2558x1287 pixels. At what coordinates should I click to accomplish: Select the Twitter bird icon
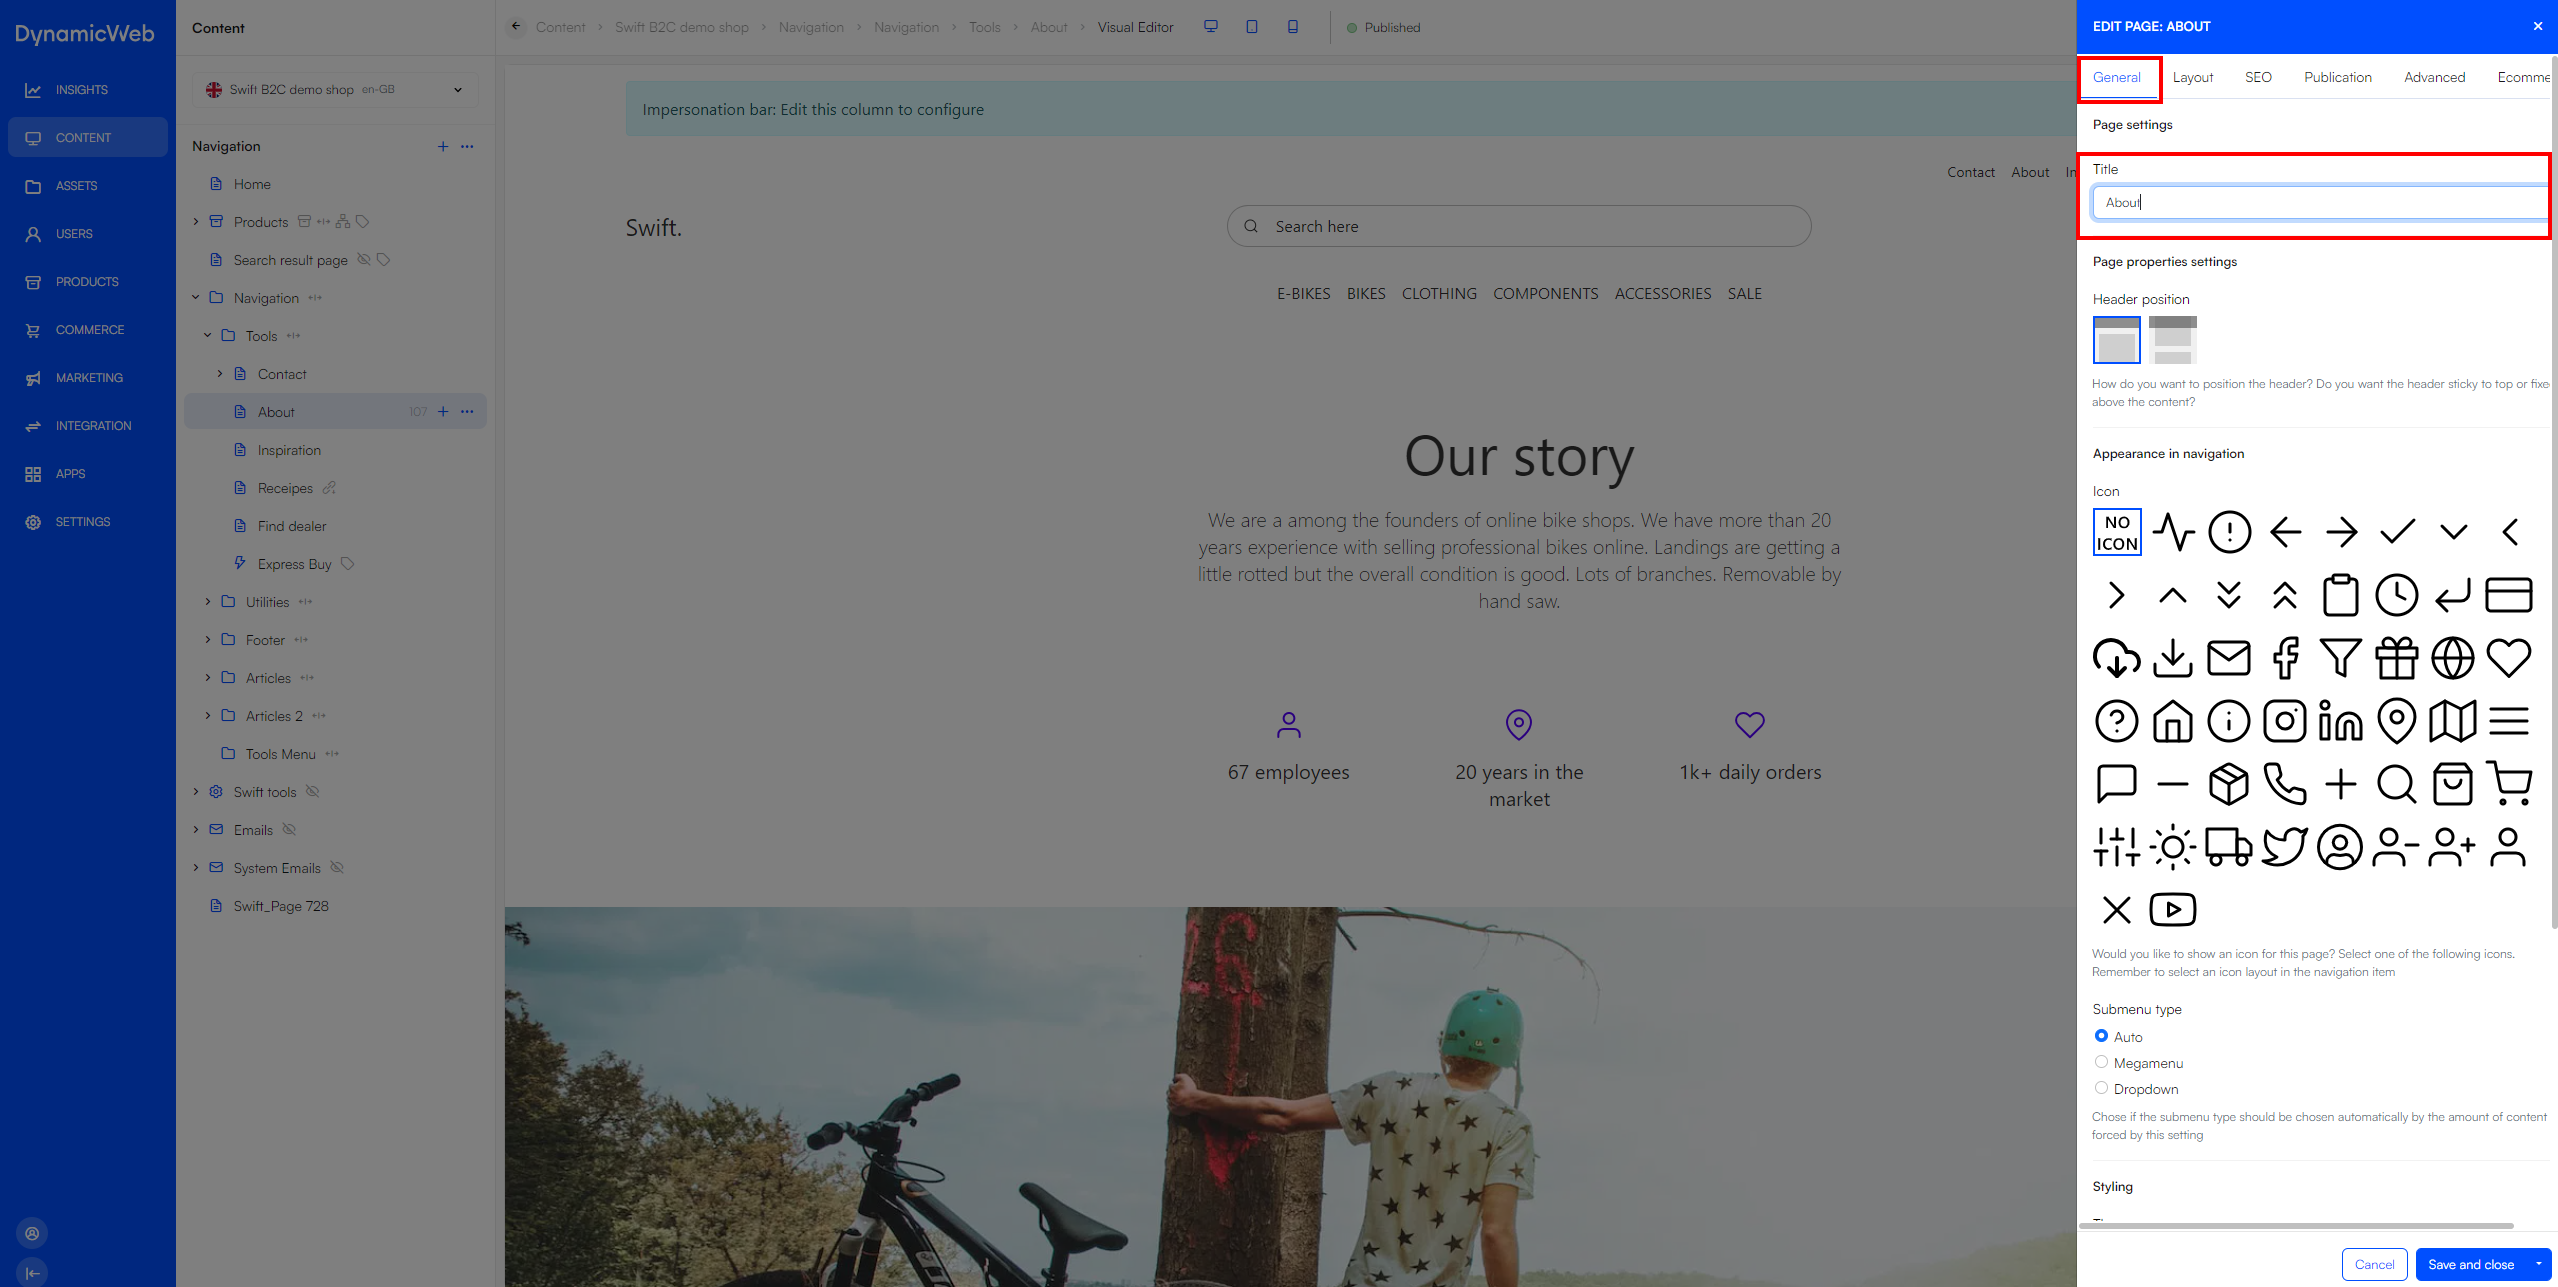(2284, 847)
